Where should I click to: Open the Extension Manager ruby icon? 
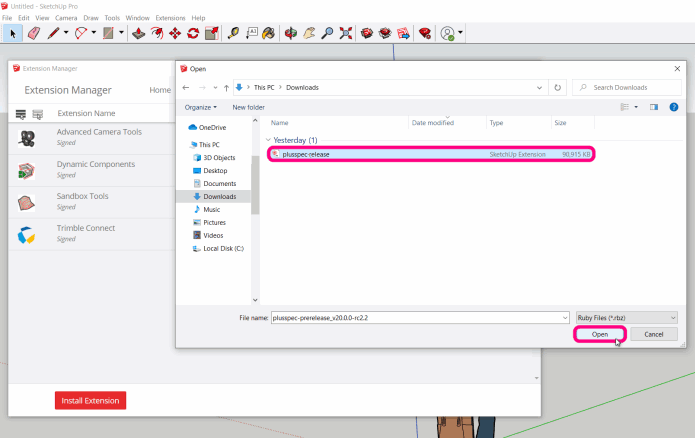tap(425, 33)
